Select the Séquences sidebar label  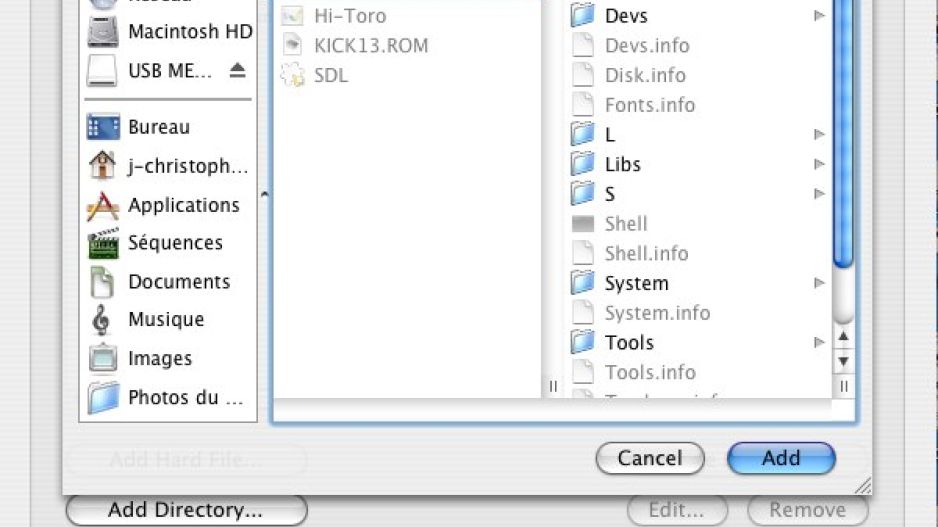click(175, 242)
